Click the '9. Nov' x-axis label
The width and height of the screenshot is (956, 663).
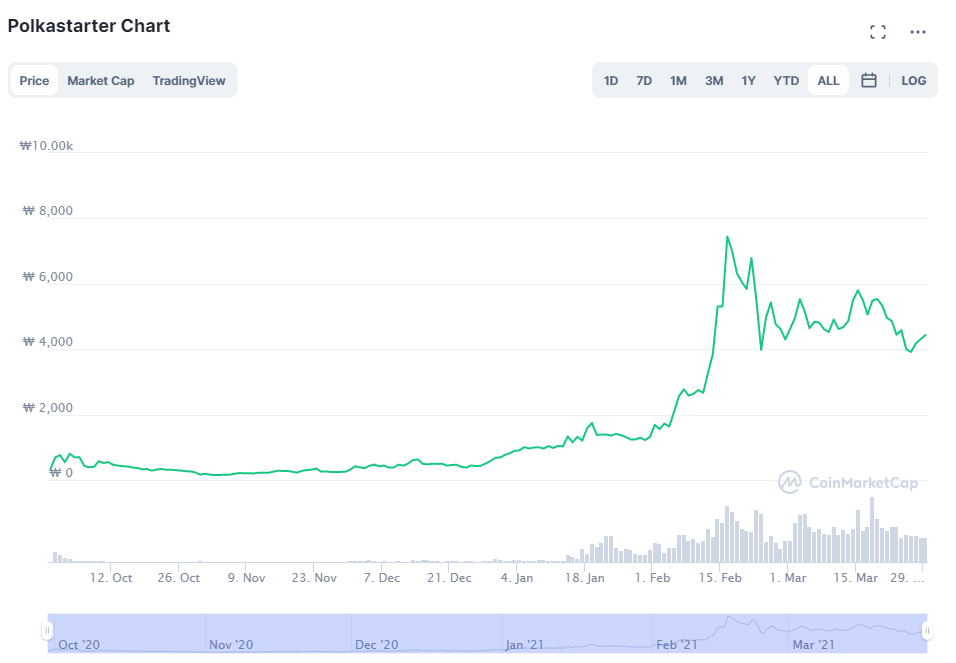246,578
